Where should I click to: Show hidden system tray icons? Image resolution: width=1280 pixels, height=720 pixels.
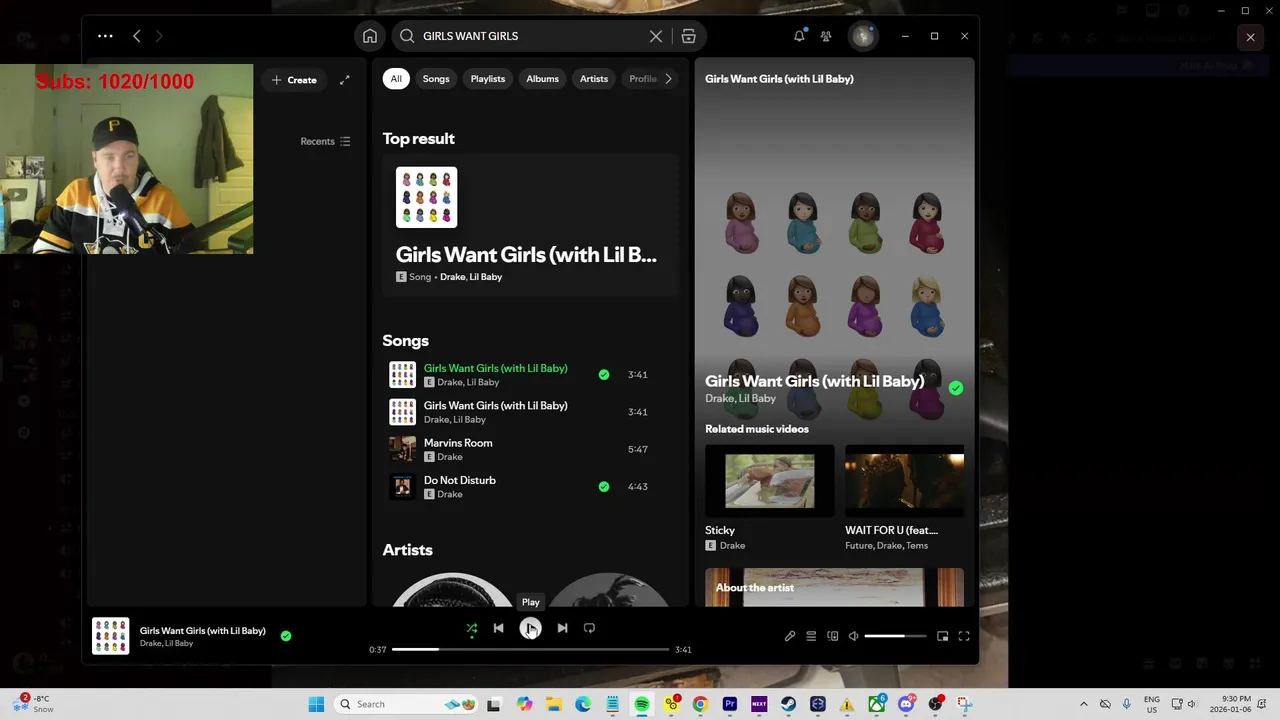pyautogui.click(x=1084, y=704)
